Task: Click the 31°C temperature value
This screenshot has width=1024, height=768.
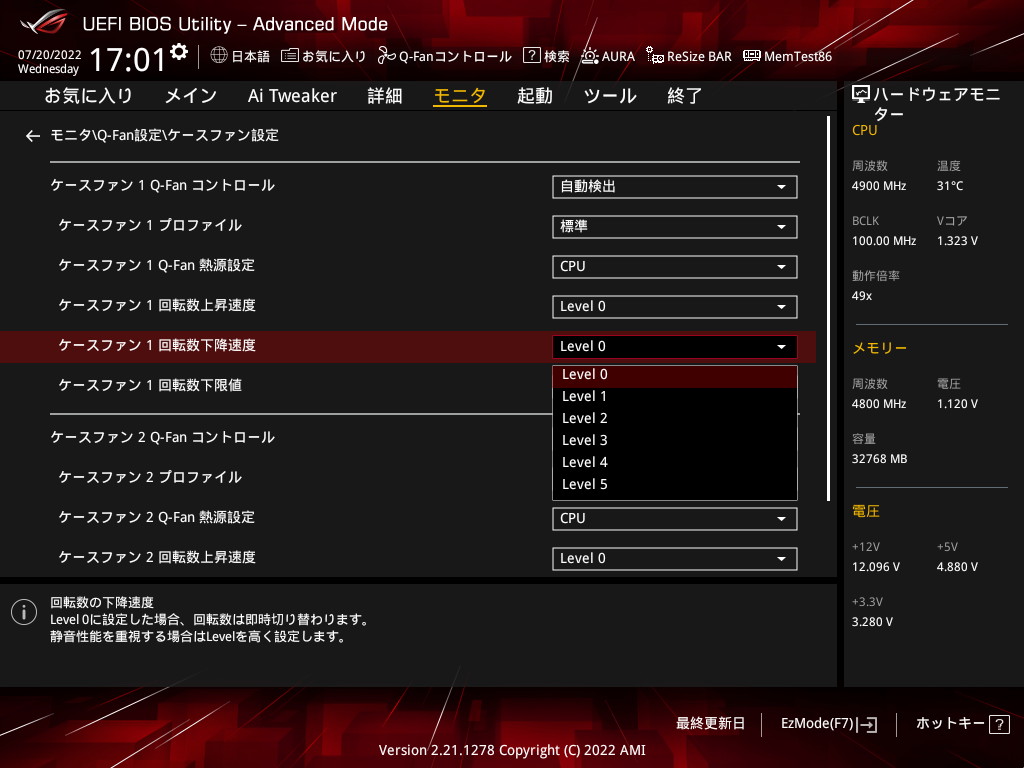Action: 950,186
